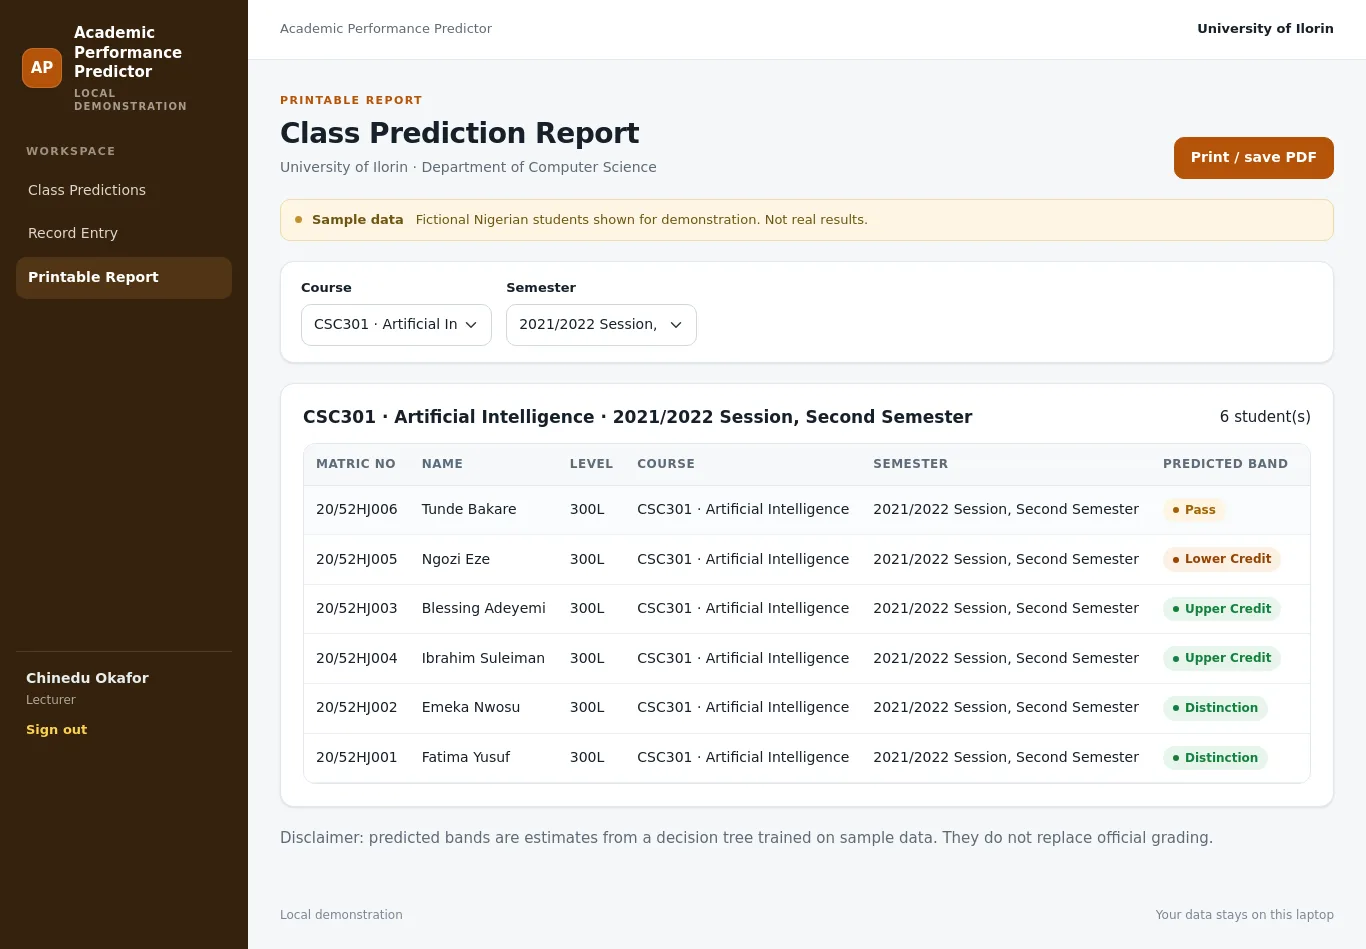The image size is (1366, 949).
Task: Select matric number 20/52HJ006
Action: point(357,509)
